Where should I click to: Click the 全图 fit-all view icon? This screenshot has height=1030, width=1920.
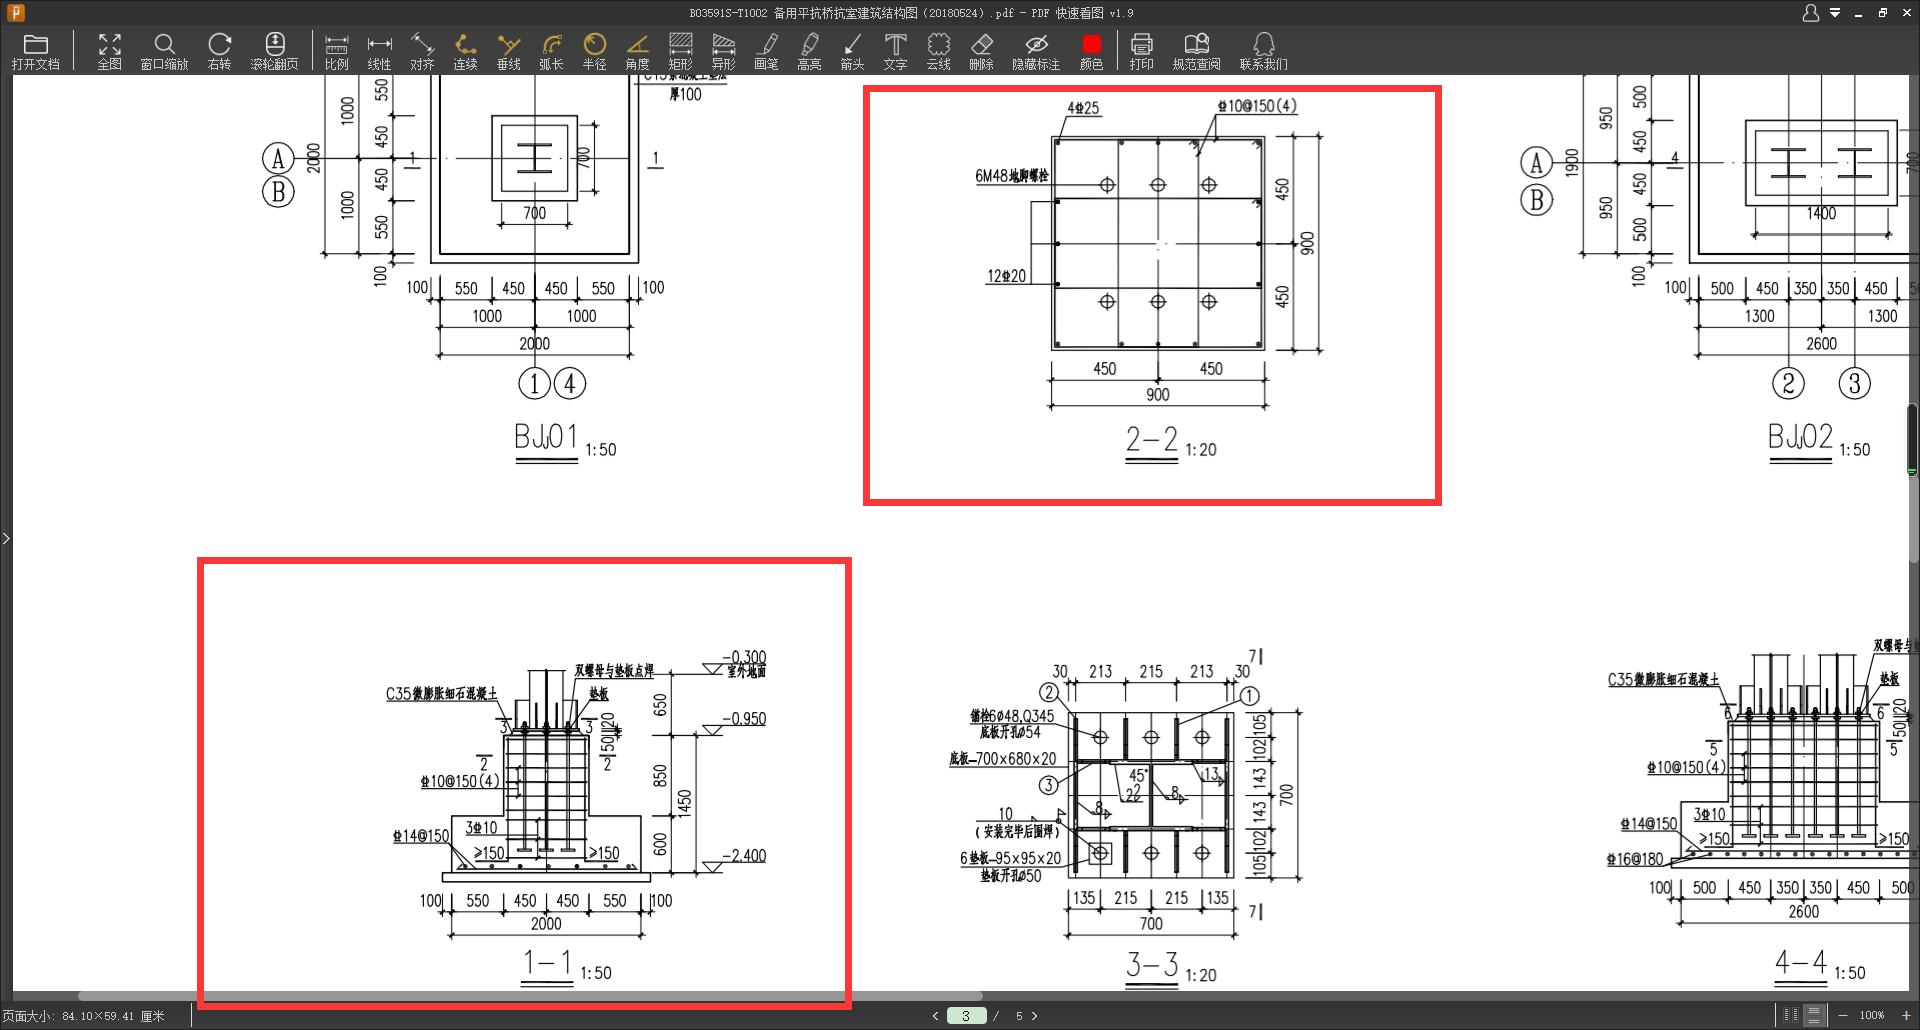point(110,52)
